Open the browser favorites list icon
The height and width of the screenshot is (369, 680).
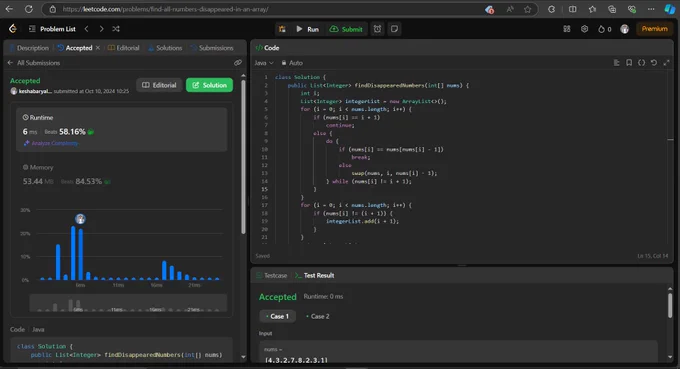(x=592, y=9)
